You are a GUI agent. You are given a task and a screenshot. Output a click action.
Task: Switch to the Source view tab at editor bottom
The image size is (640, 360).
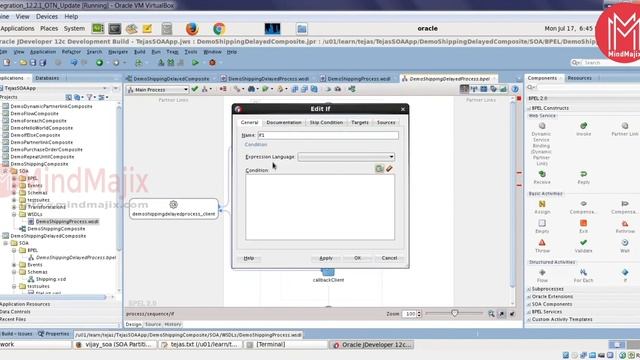[153, 324]
